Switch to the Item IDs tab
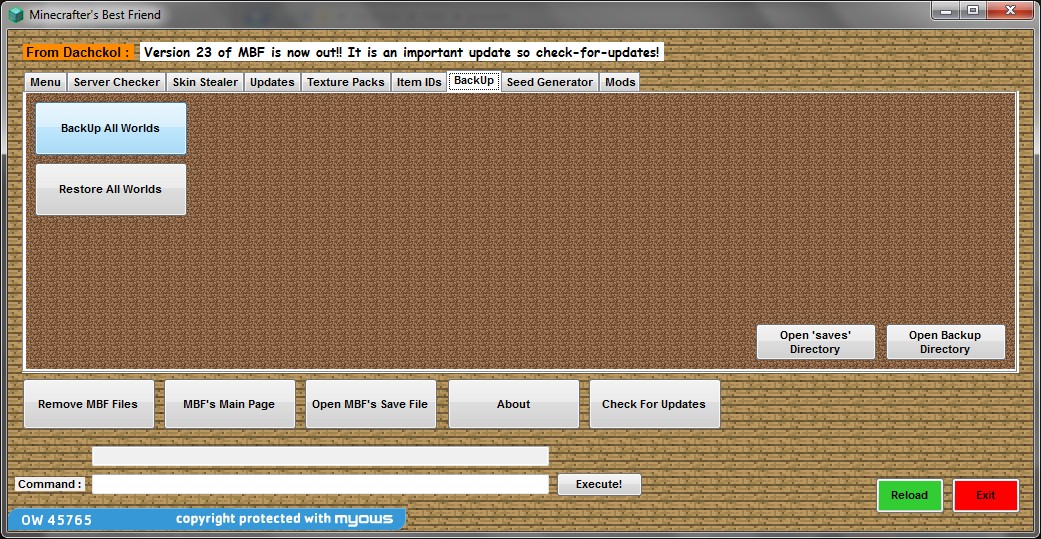This screenshot has height=539, width=1041. (x=419, y=82)
